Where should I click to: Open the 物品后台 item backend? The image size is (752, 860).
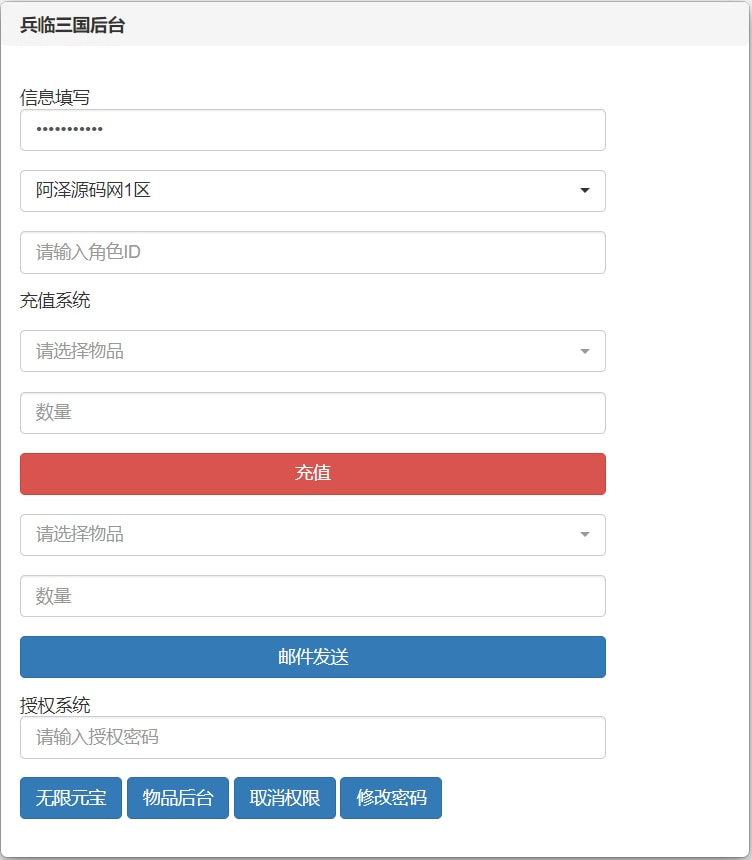pyautogui.click(x=177, y=798)
